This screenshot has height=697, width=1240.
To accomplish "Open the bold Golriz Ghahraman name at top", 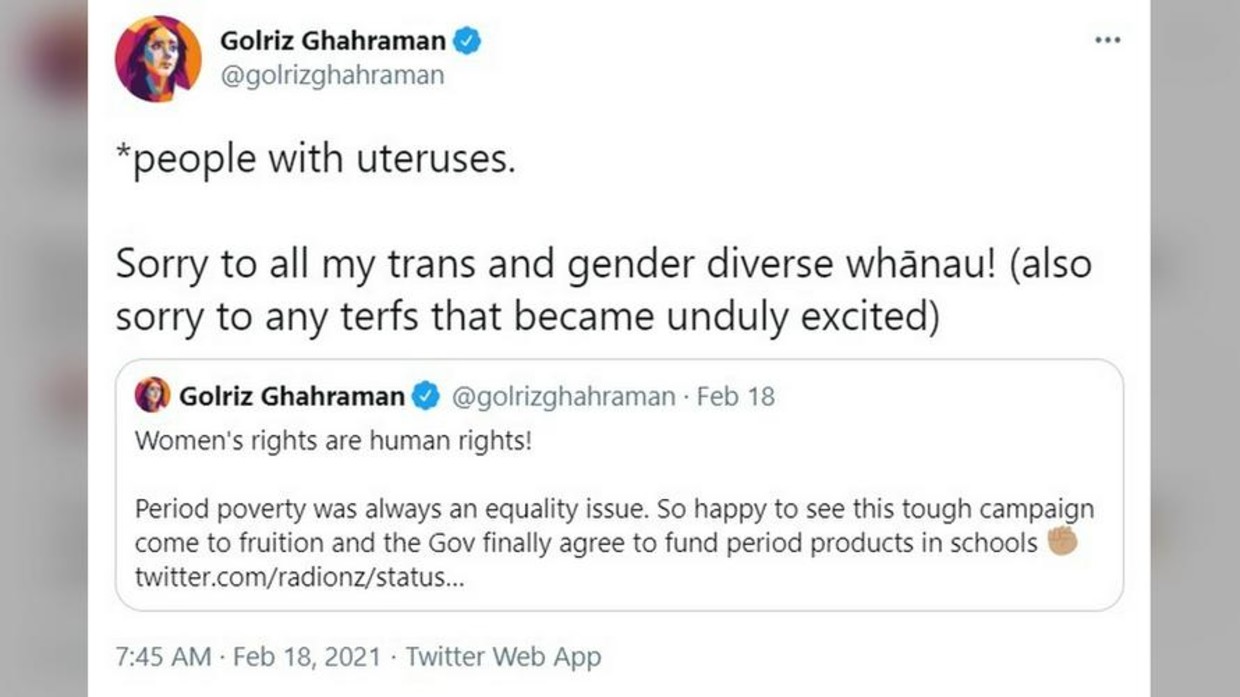I will (331, 41).
